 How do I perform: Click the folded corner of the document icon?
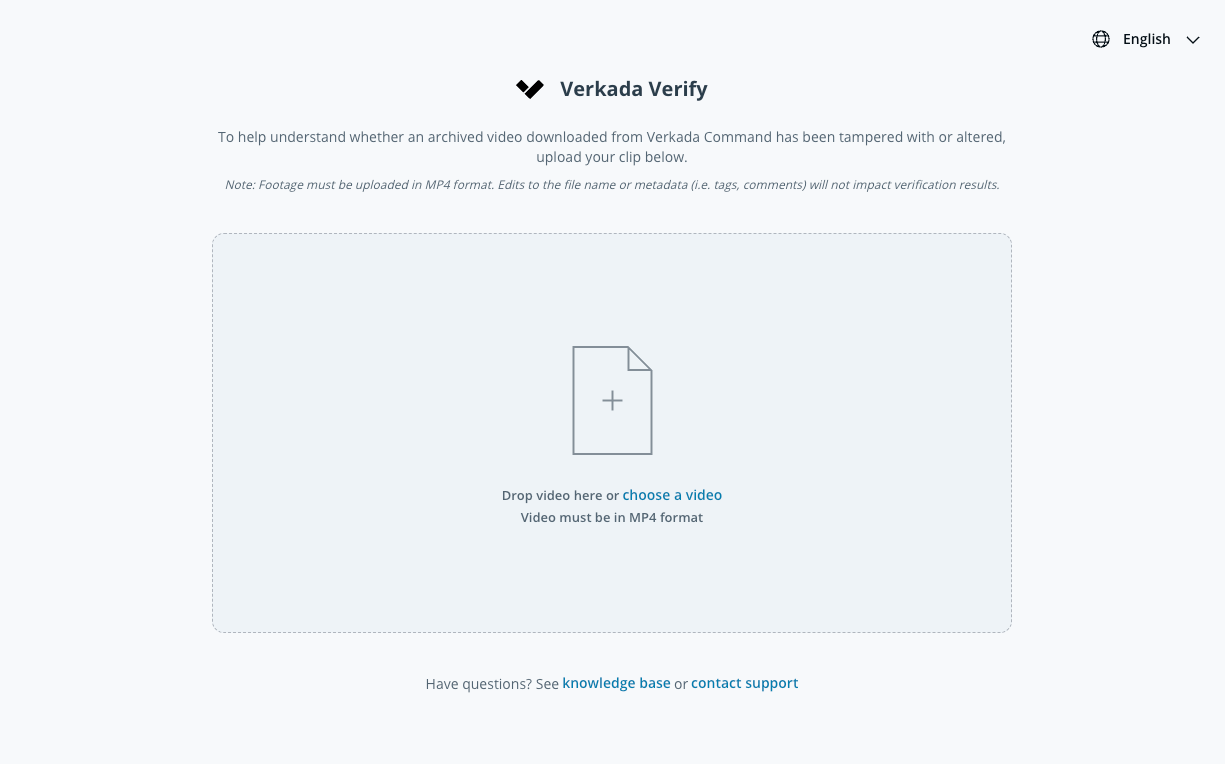click(x=640, y=358)
